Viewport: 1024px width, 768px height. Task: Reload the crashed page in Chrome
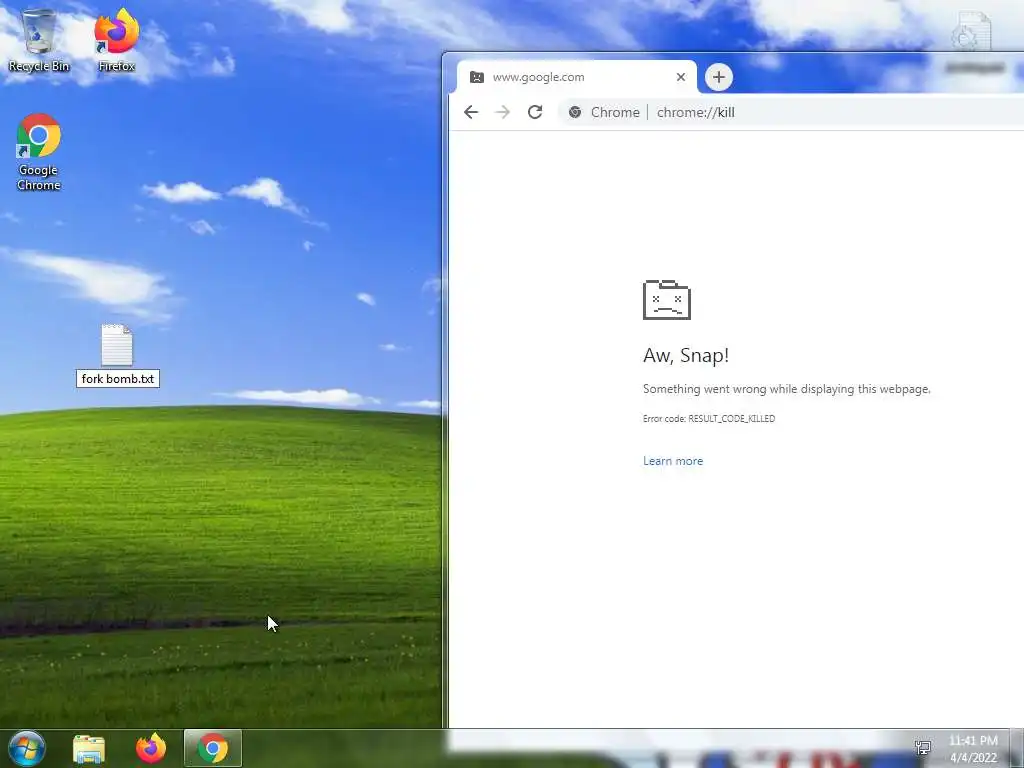[x=535, y=112]
